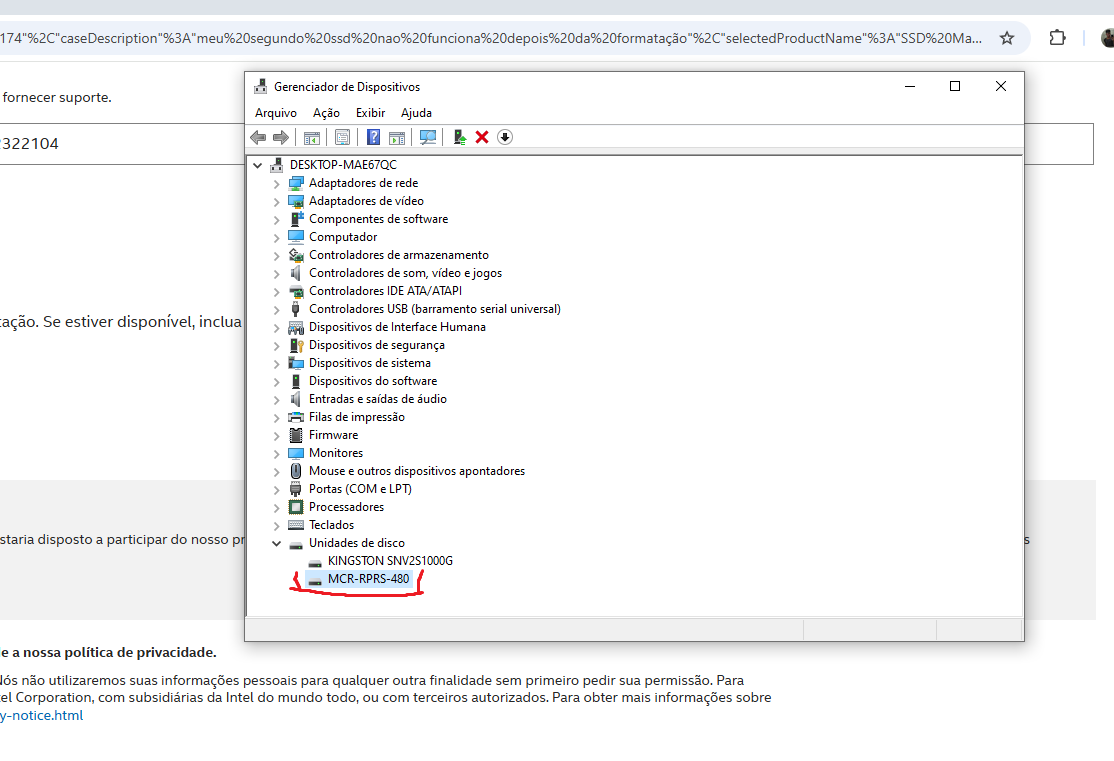Close the Gerenciador de Dispositivos window
This screenshot has width=1114, height=761.
(1000, 87)
